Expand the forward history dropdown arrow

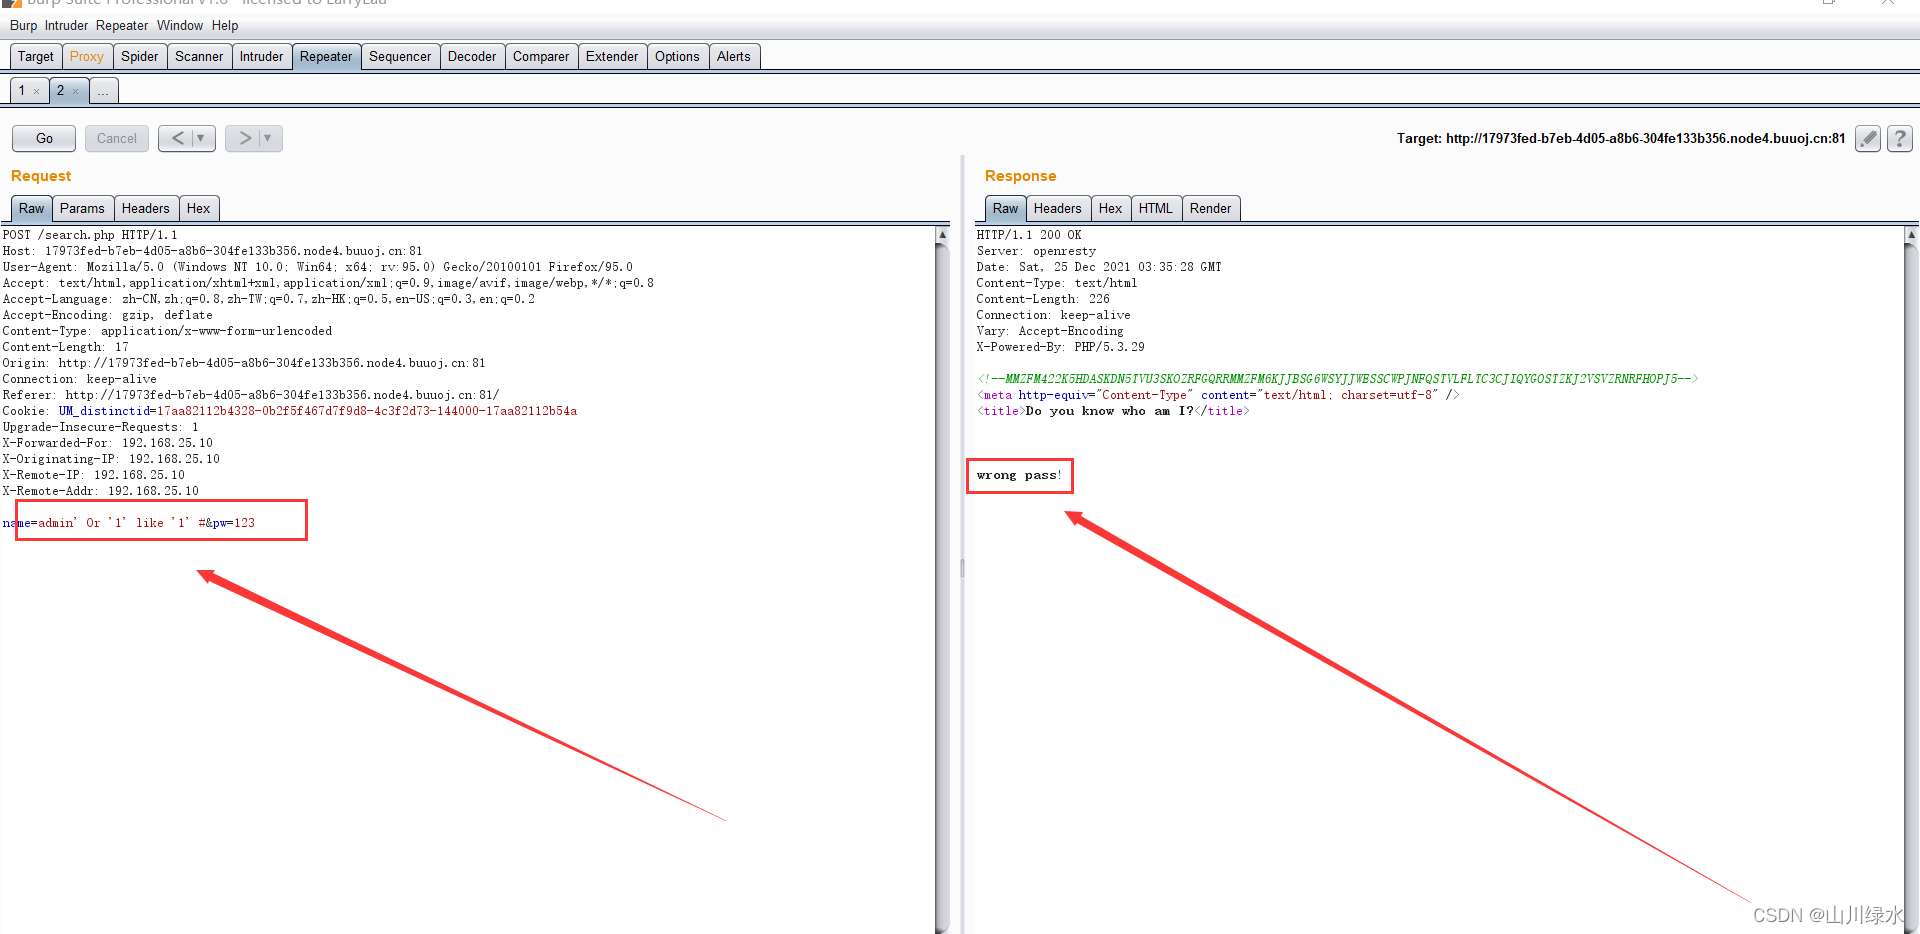coord(268,138)
